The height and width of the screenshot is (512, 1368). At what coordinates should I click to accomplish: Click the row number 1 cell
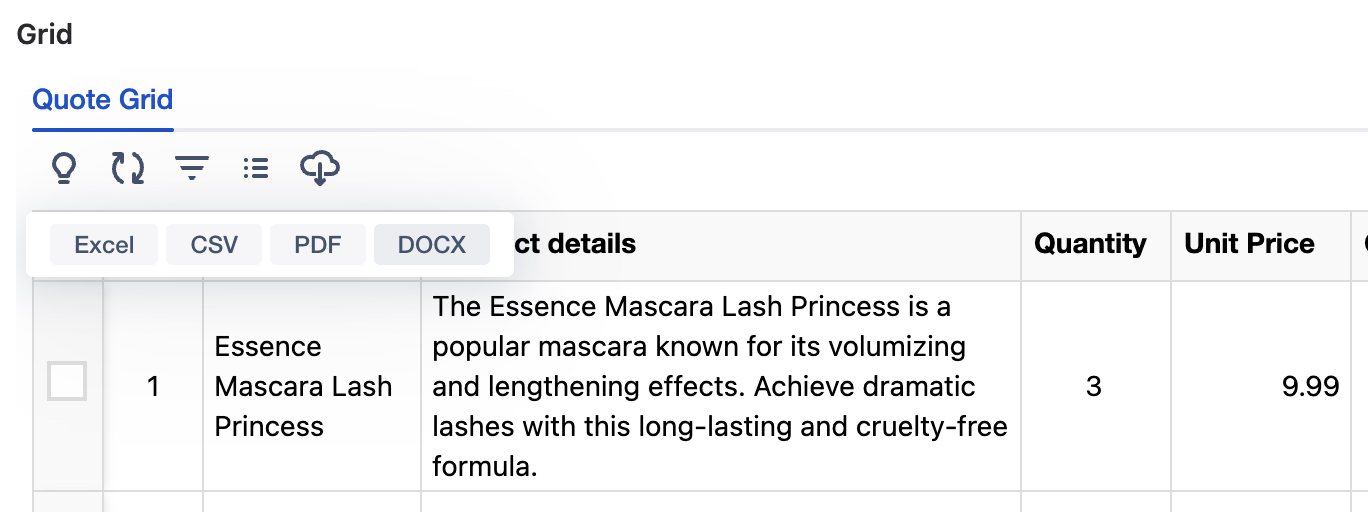[153, 386]
